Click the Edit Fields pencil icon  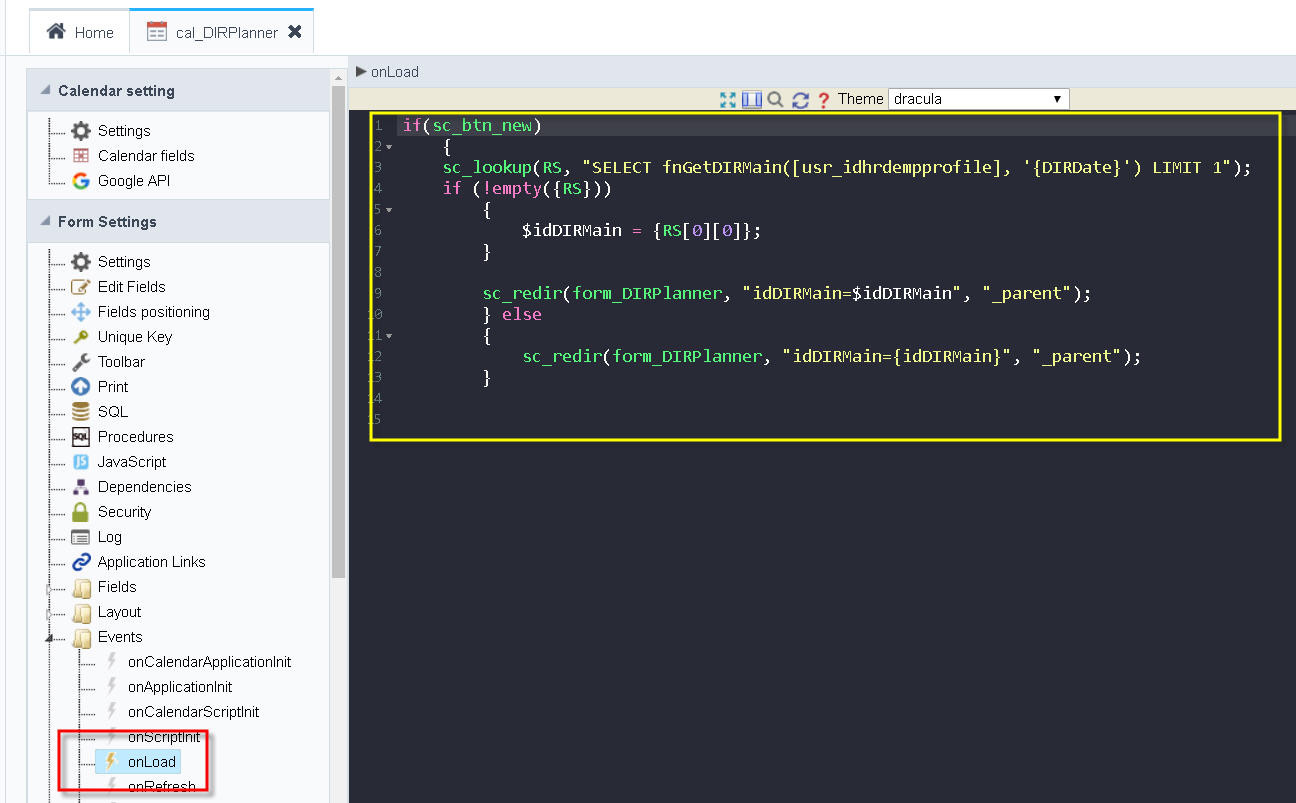(81, 287)
